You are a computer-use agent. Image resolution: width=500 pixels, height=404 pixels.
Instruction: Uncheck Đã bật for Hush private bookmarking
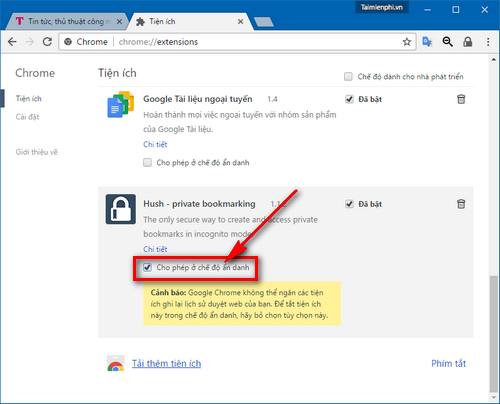pos(349,204)
